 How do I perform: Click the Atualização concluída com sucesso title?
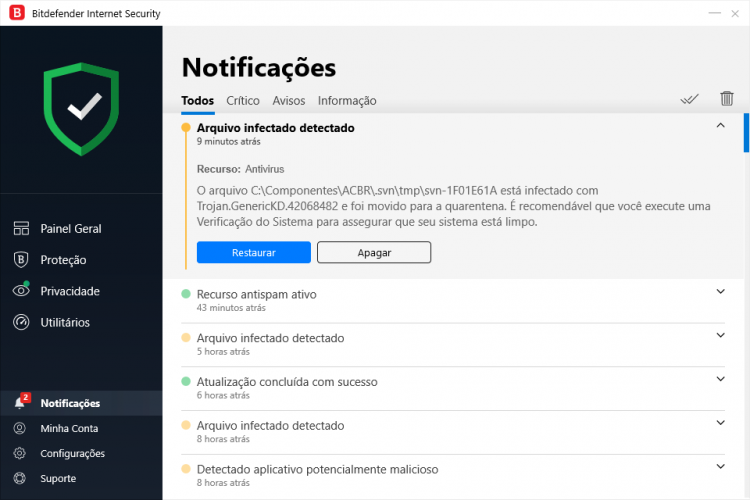(x=287, y=382)
